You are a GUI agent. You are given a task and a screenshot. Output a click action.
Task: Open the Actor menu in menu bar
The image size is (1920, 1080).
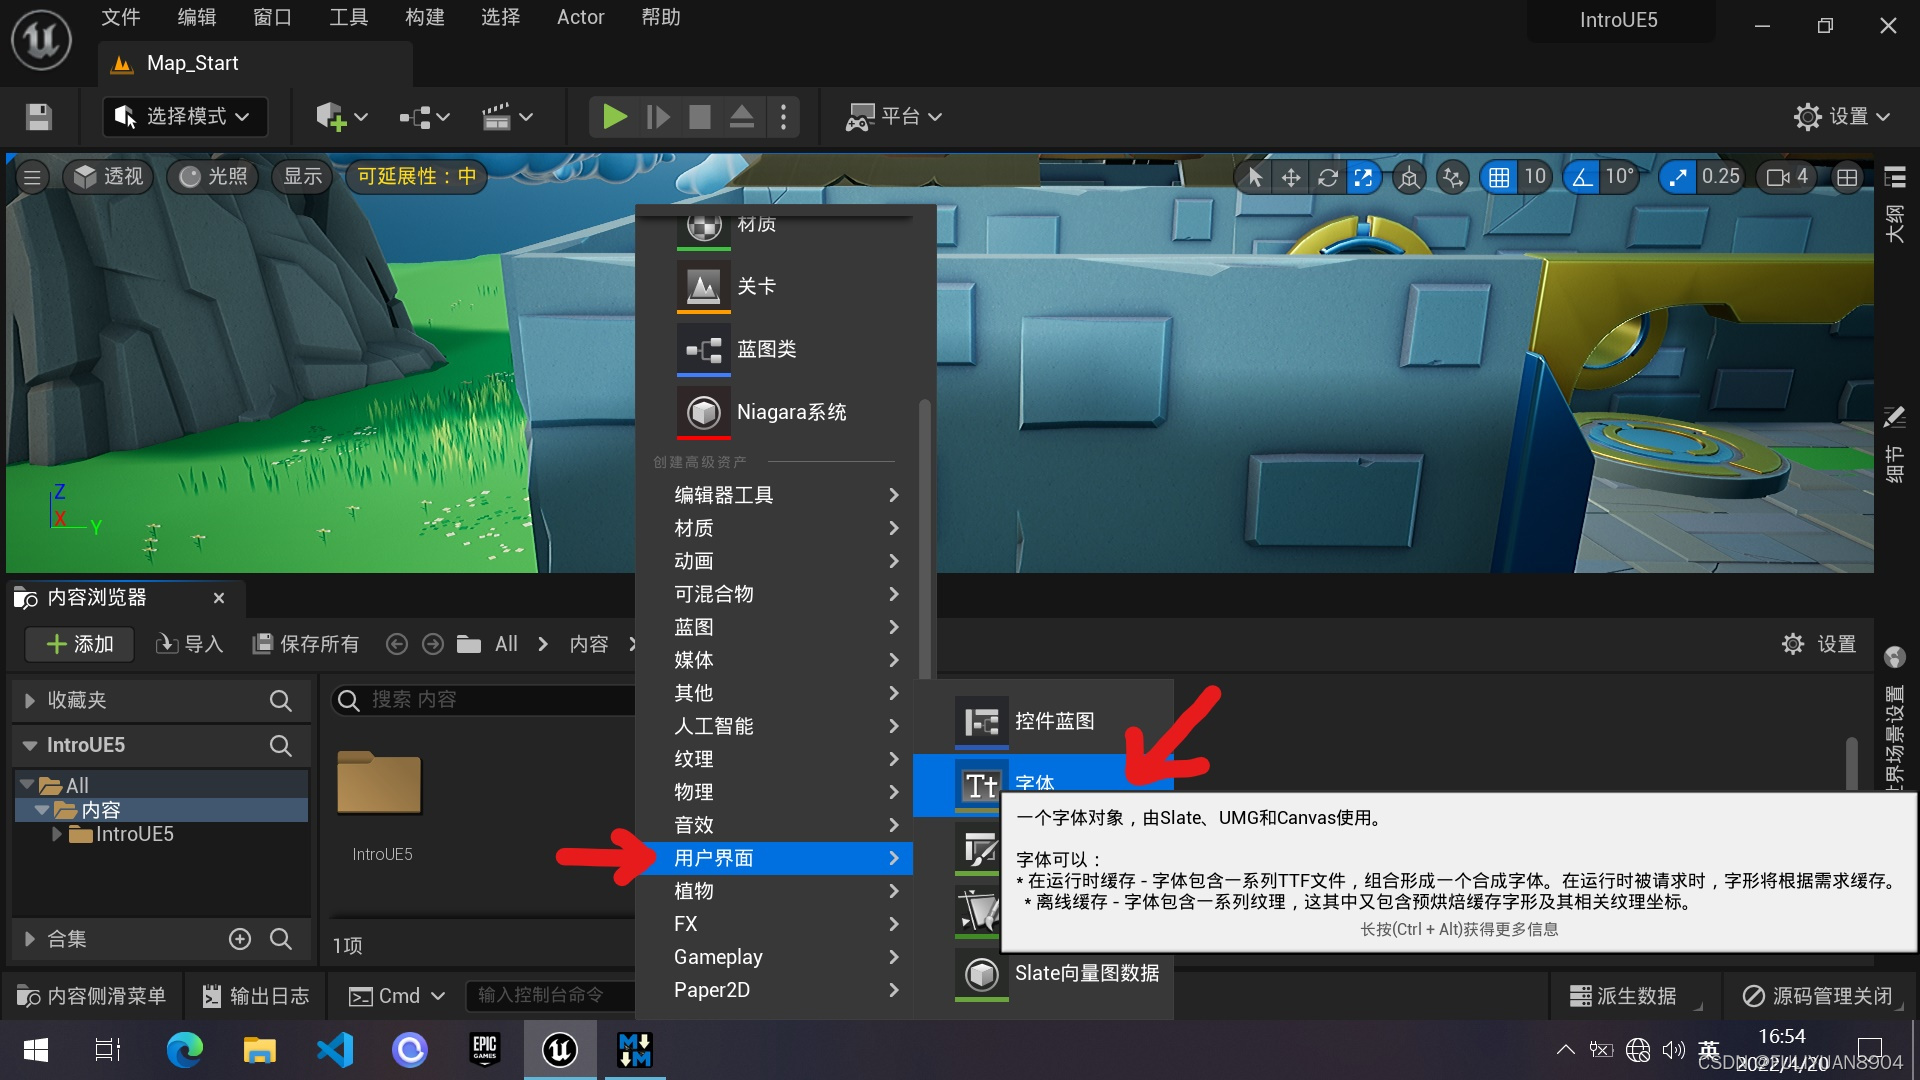(580, 17)
